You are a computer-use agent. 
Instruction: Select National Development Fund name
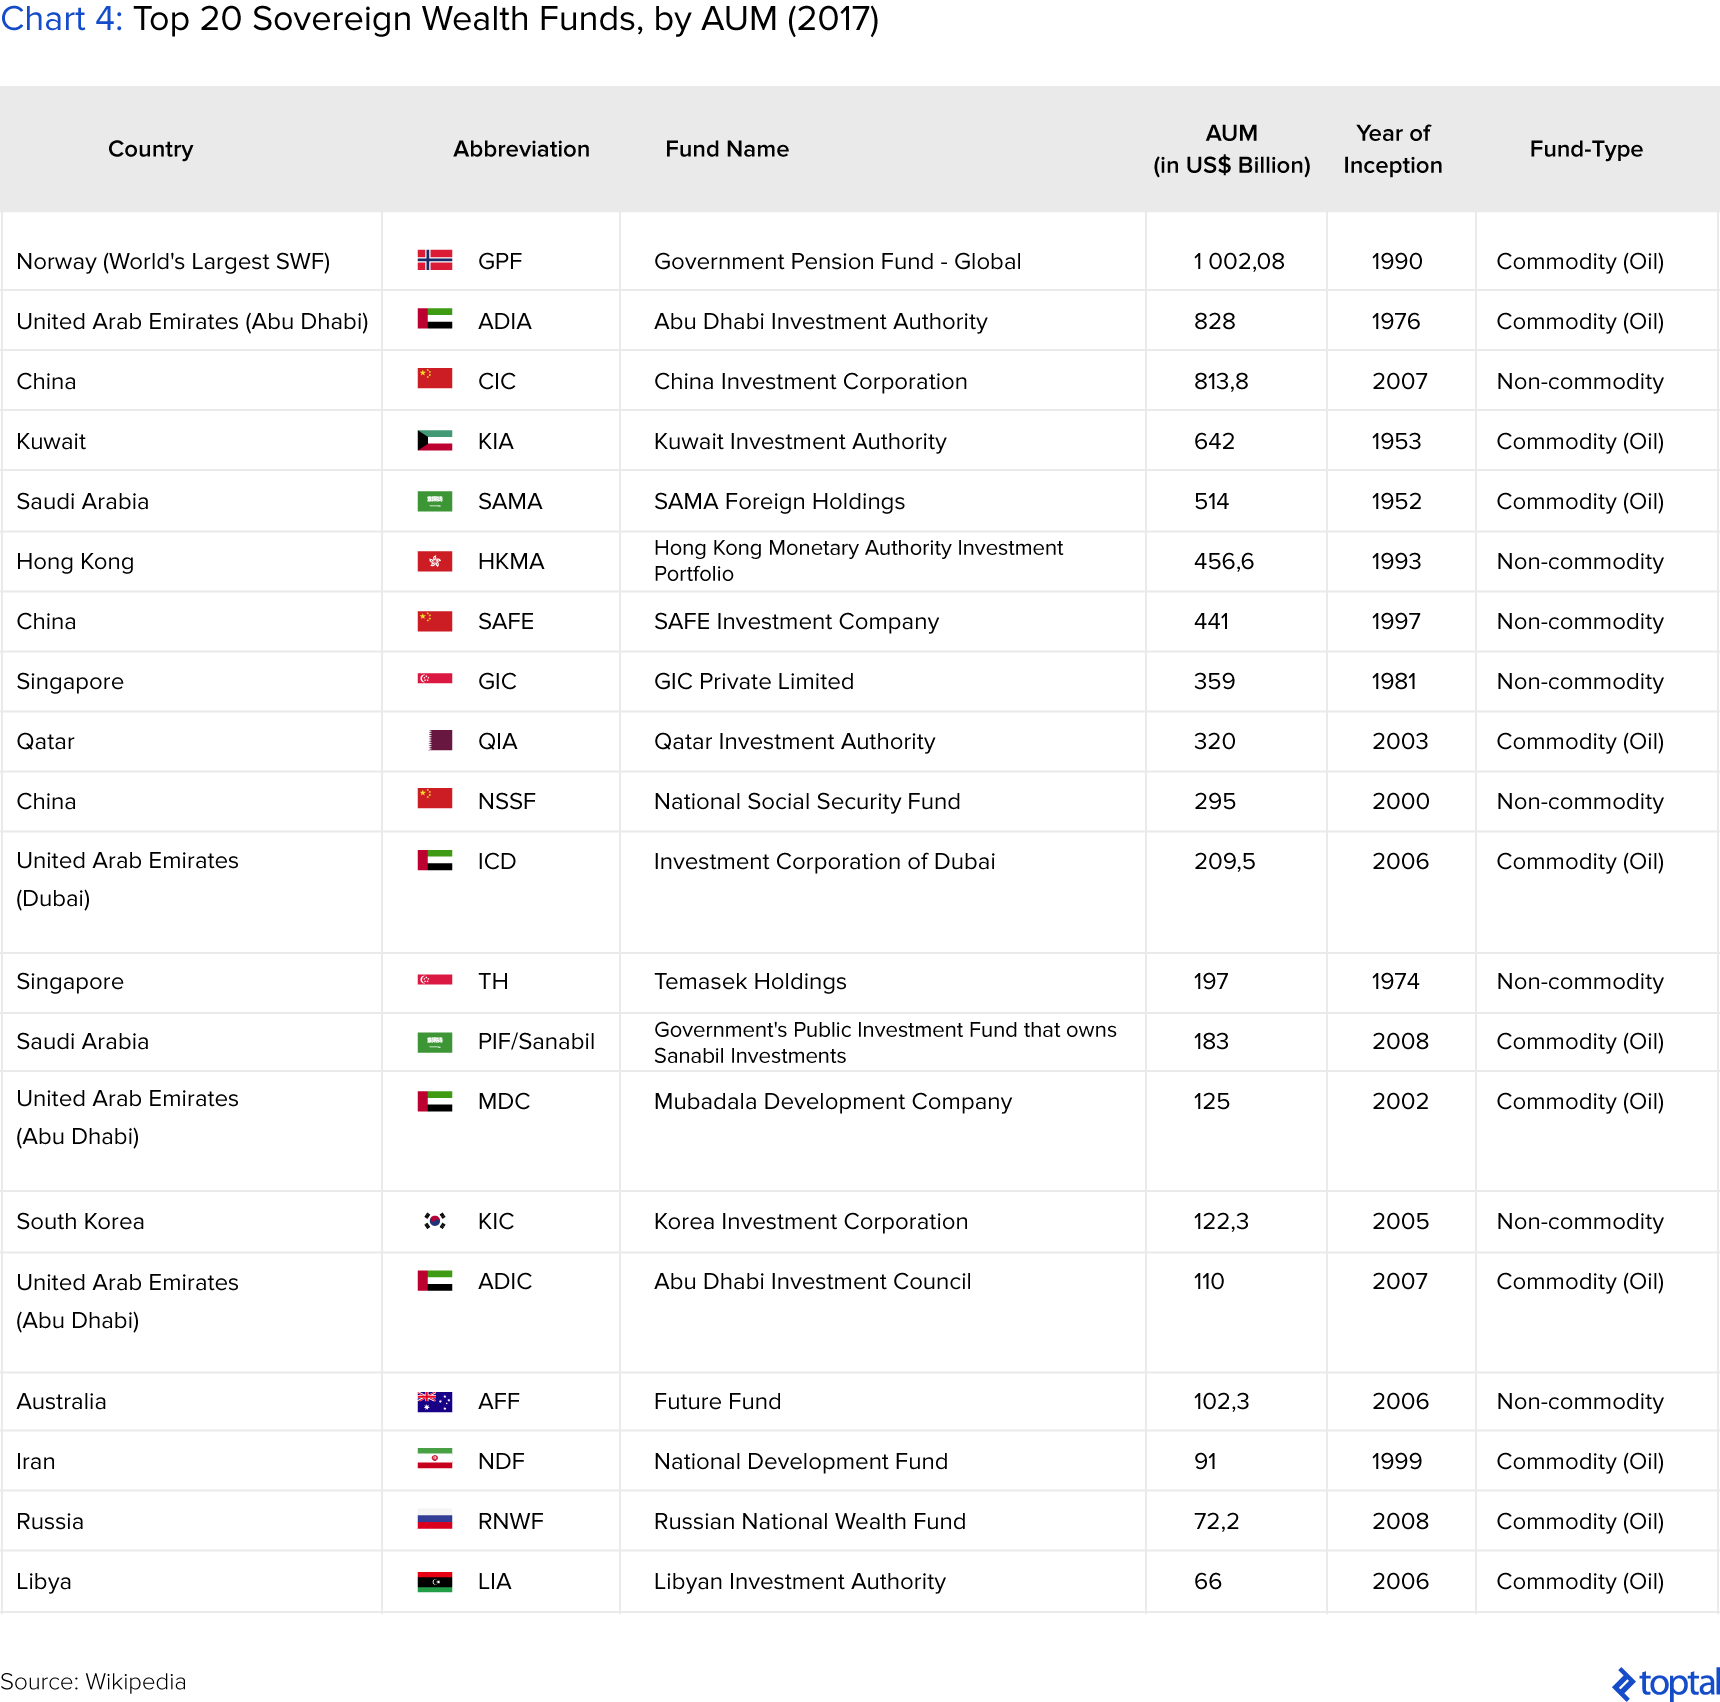point(800,1461)
